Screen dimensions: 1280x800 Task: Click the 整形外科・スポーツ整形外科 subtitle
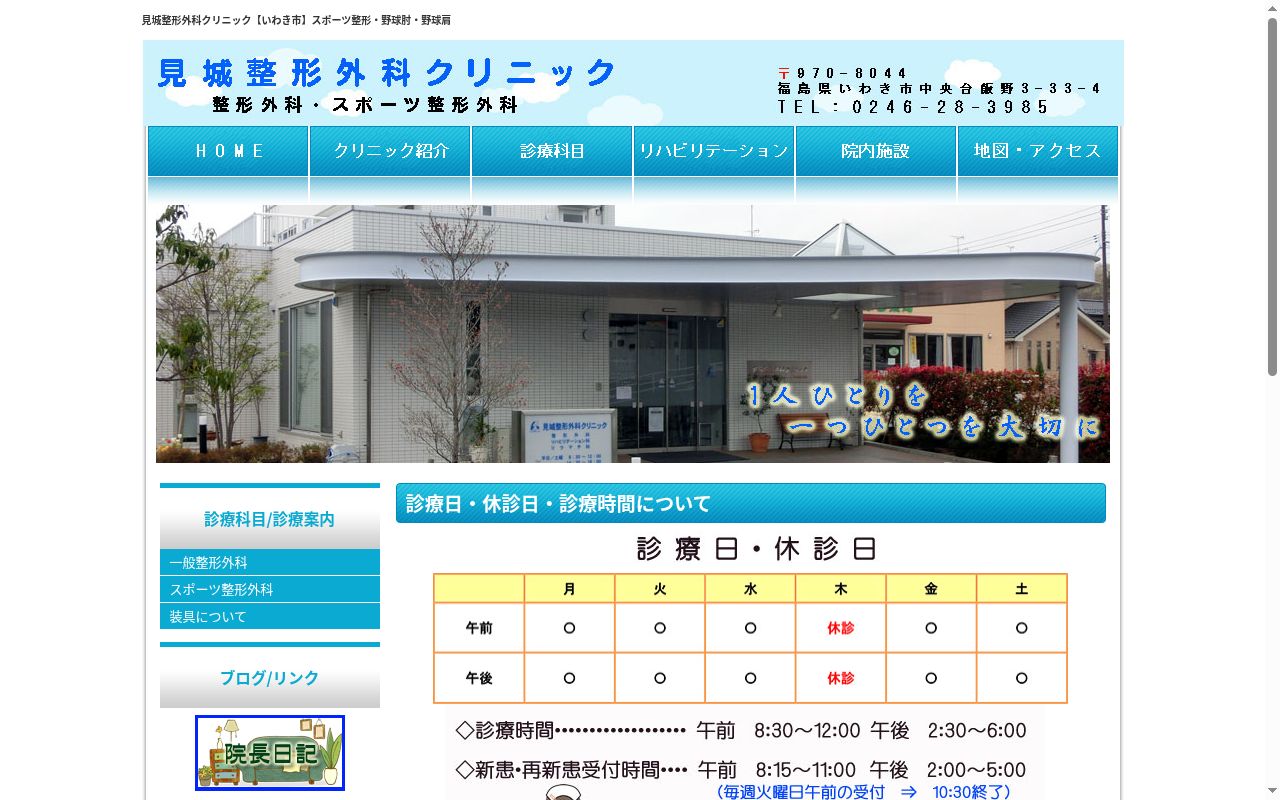365,104
